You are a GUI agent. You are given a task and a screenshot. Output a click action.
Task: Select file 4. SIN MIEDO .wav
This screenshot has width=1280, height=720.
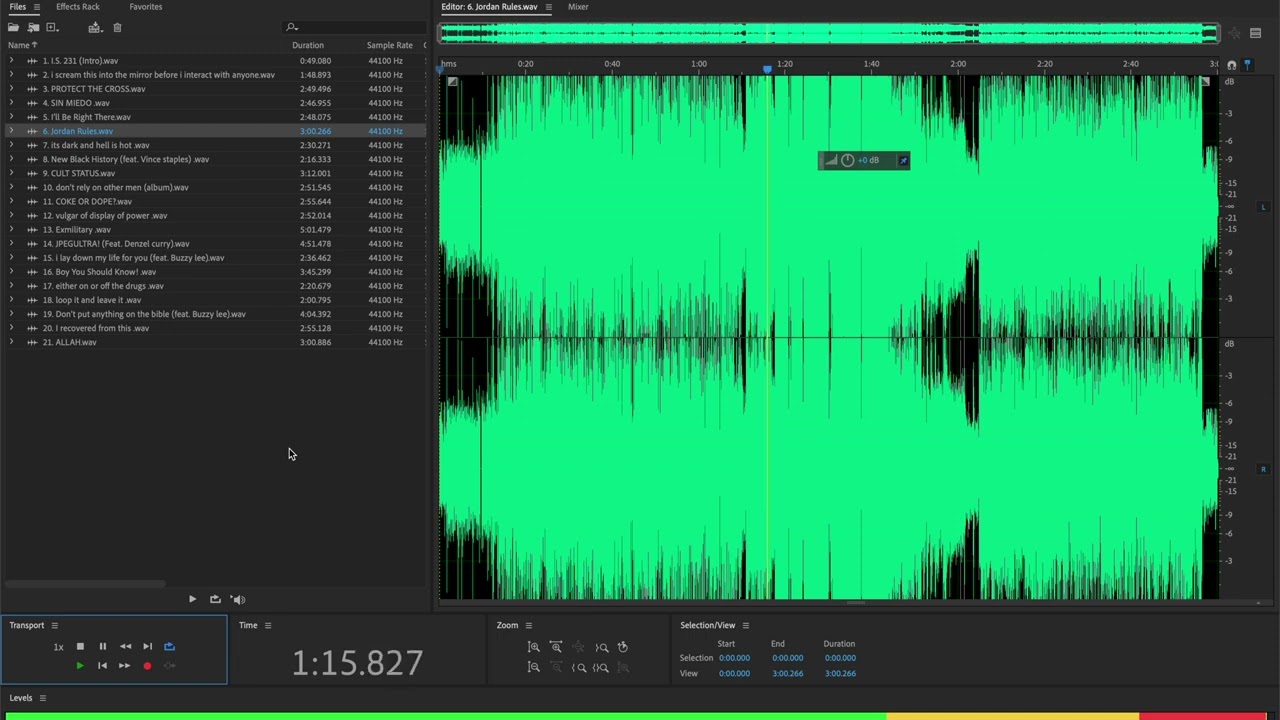pyautogui.click(x=76, y=103)
